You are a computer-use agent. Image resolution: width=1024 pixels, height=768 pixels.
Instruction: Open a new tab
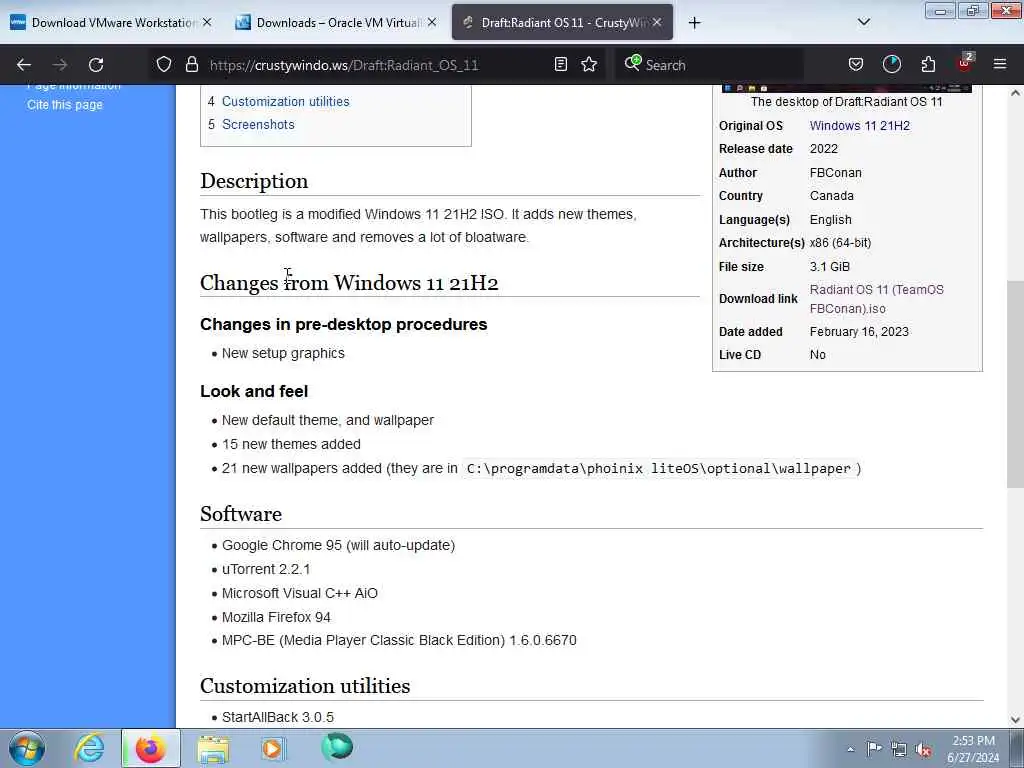[694, 23]
